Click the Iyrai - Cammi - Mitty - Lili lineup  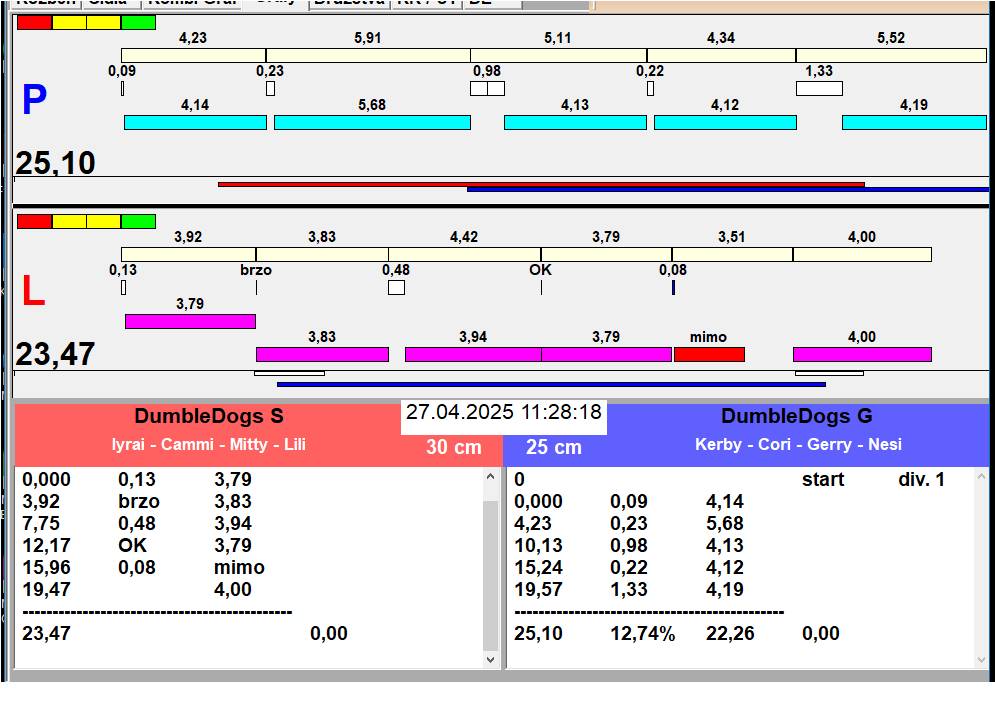209,444
